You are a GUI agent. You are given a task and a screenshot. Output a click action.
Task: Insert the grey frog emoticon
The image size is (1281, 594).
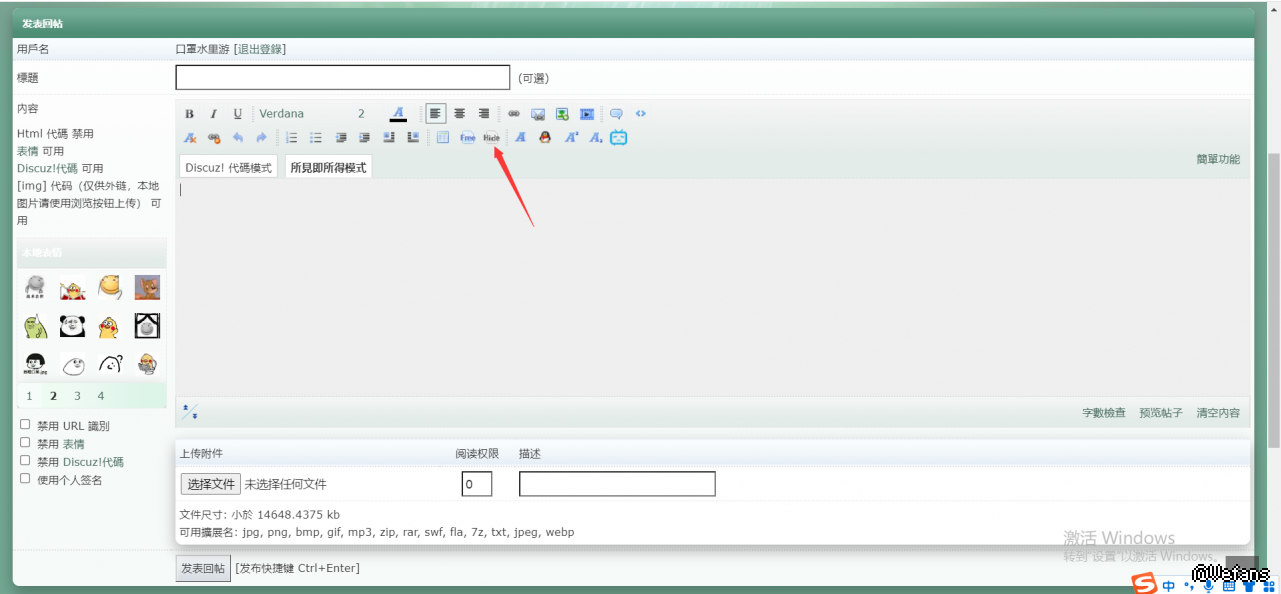pyautogui.click(x=35, y=287)
